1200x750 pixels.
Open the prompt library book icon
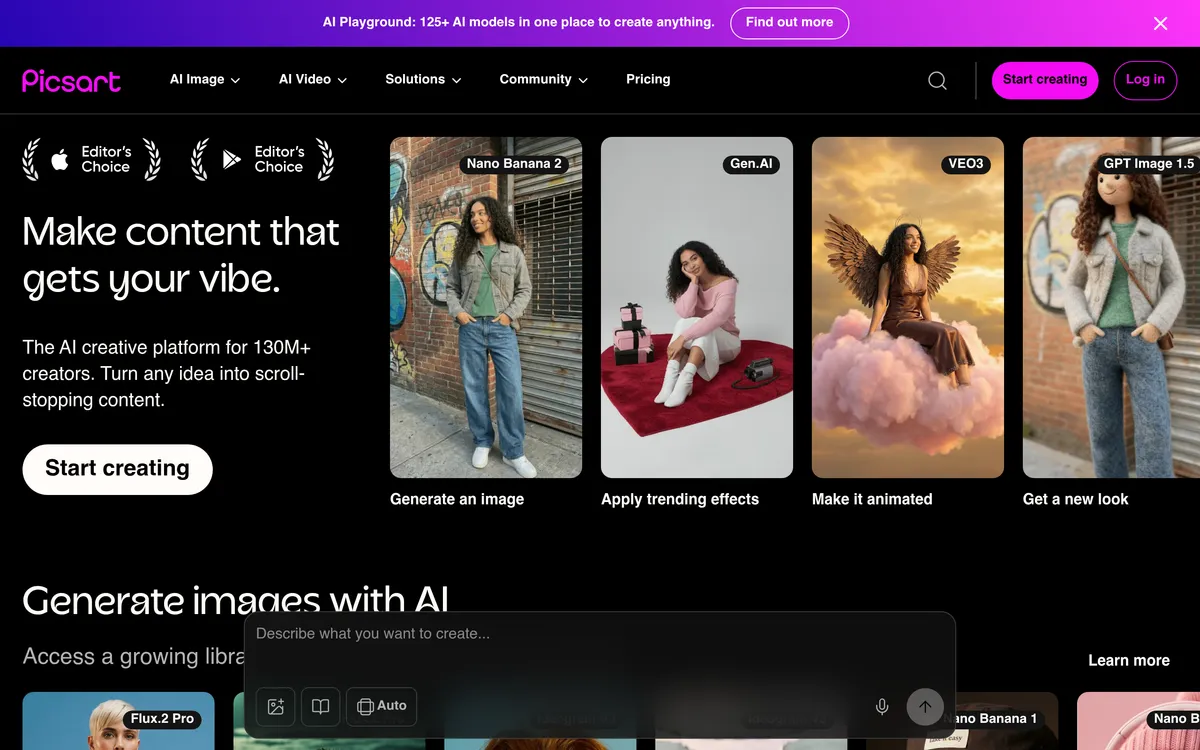coord(320,706)
